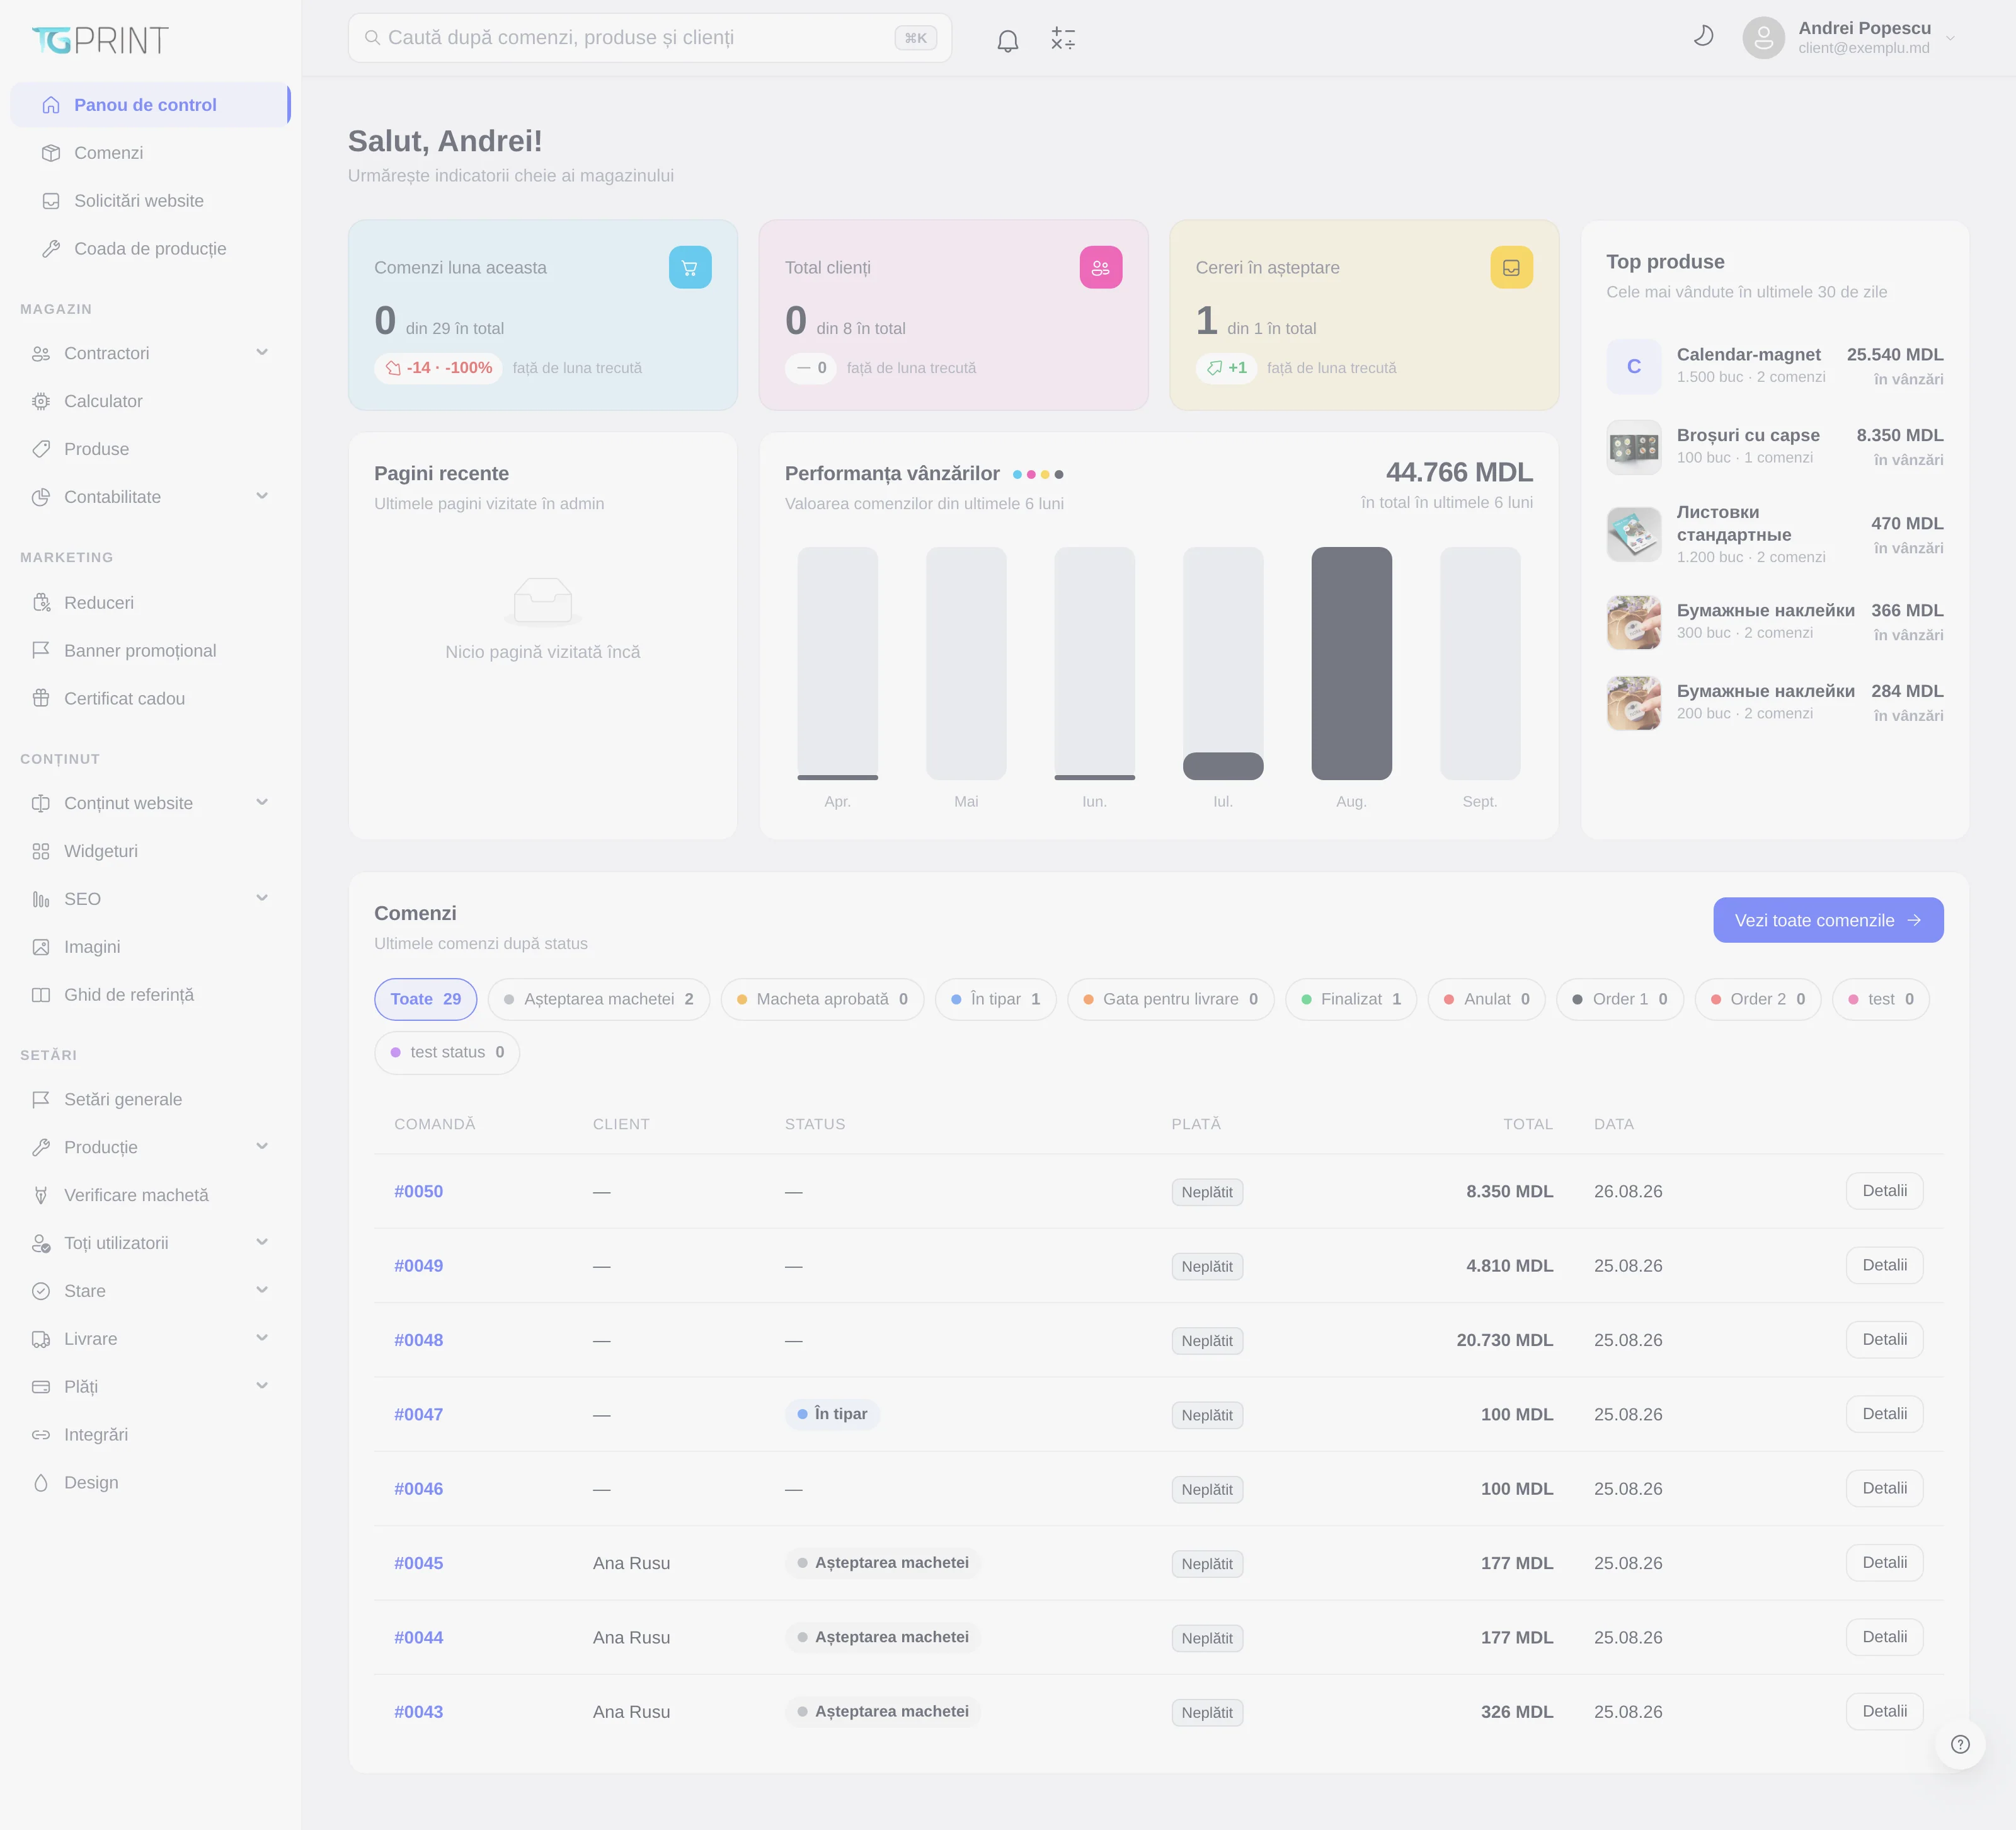
Task: Filter orders by Așteptarea machetei status
Action: [x=598, y=999]
